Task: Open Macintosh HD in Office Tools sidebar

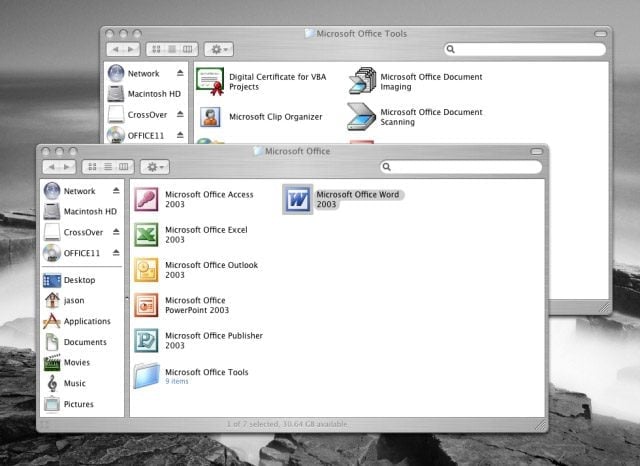Action: click(x=144, y=94)
